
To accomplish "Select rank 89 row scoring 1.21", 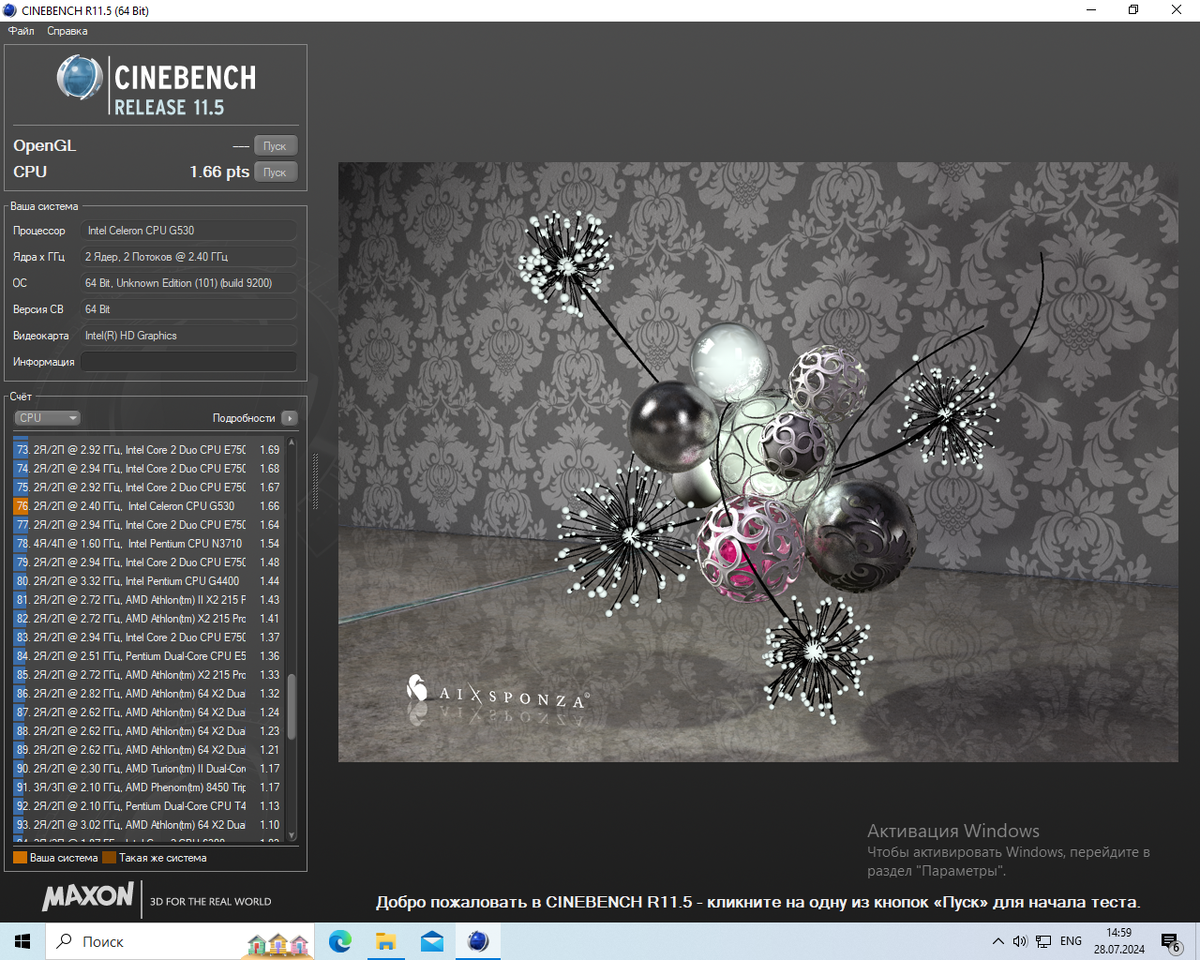I will point(149,750).
